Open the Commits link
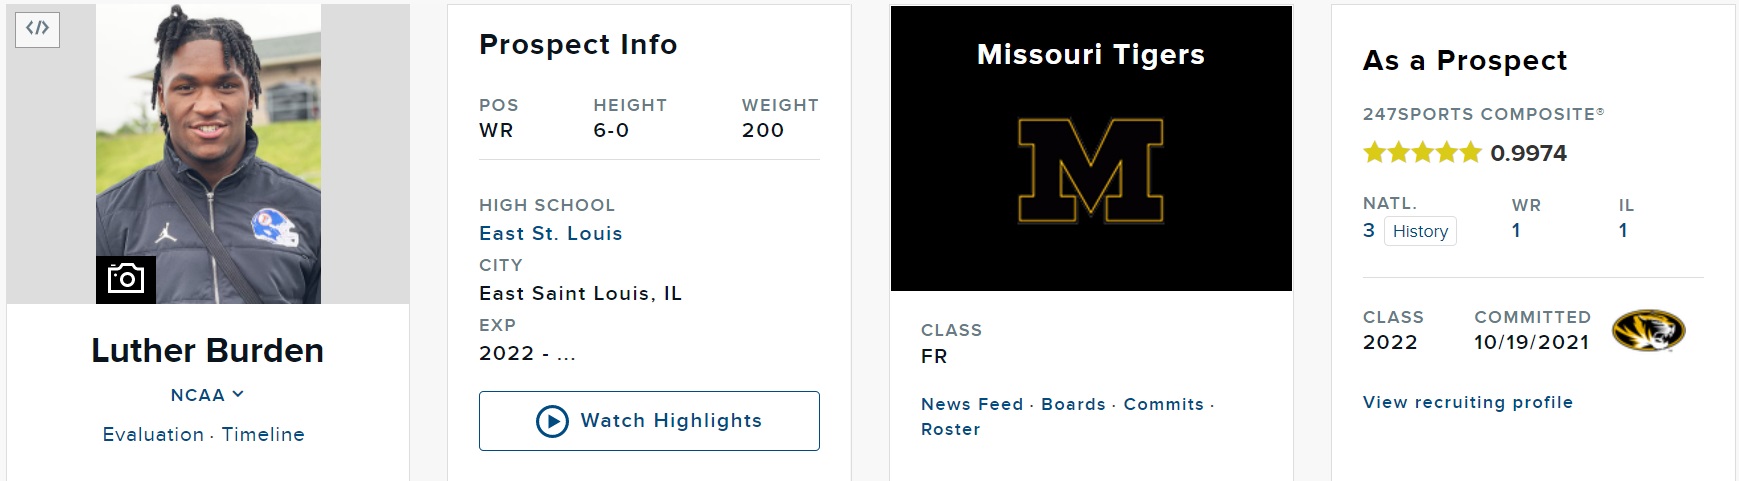Viewport: 1739px width, 481px height. tap(1163, 404)
